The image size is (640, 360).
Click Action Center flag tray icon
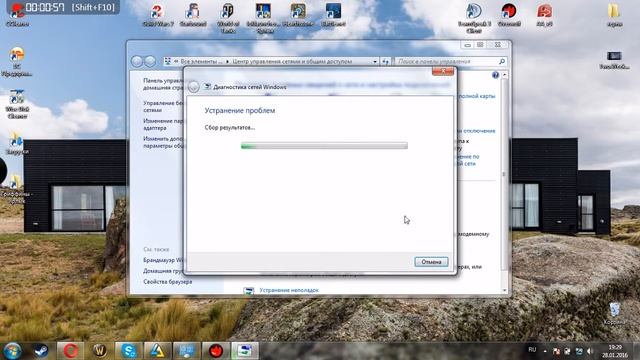tap(556, 351)
